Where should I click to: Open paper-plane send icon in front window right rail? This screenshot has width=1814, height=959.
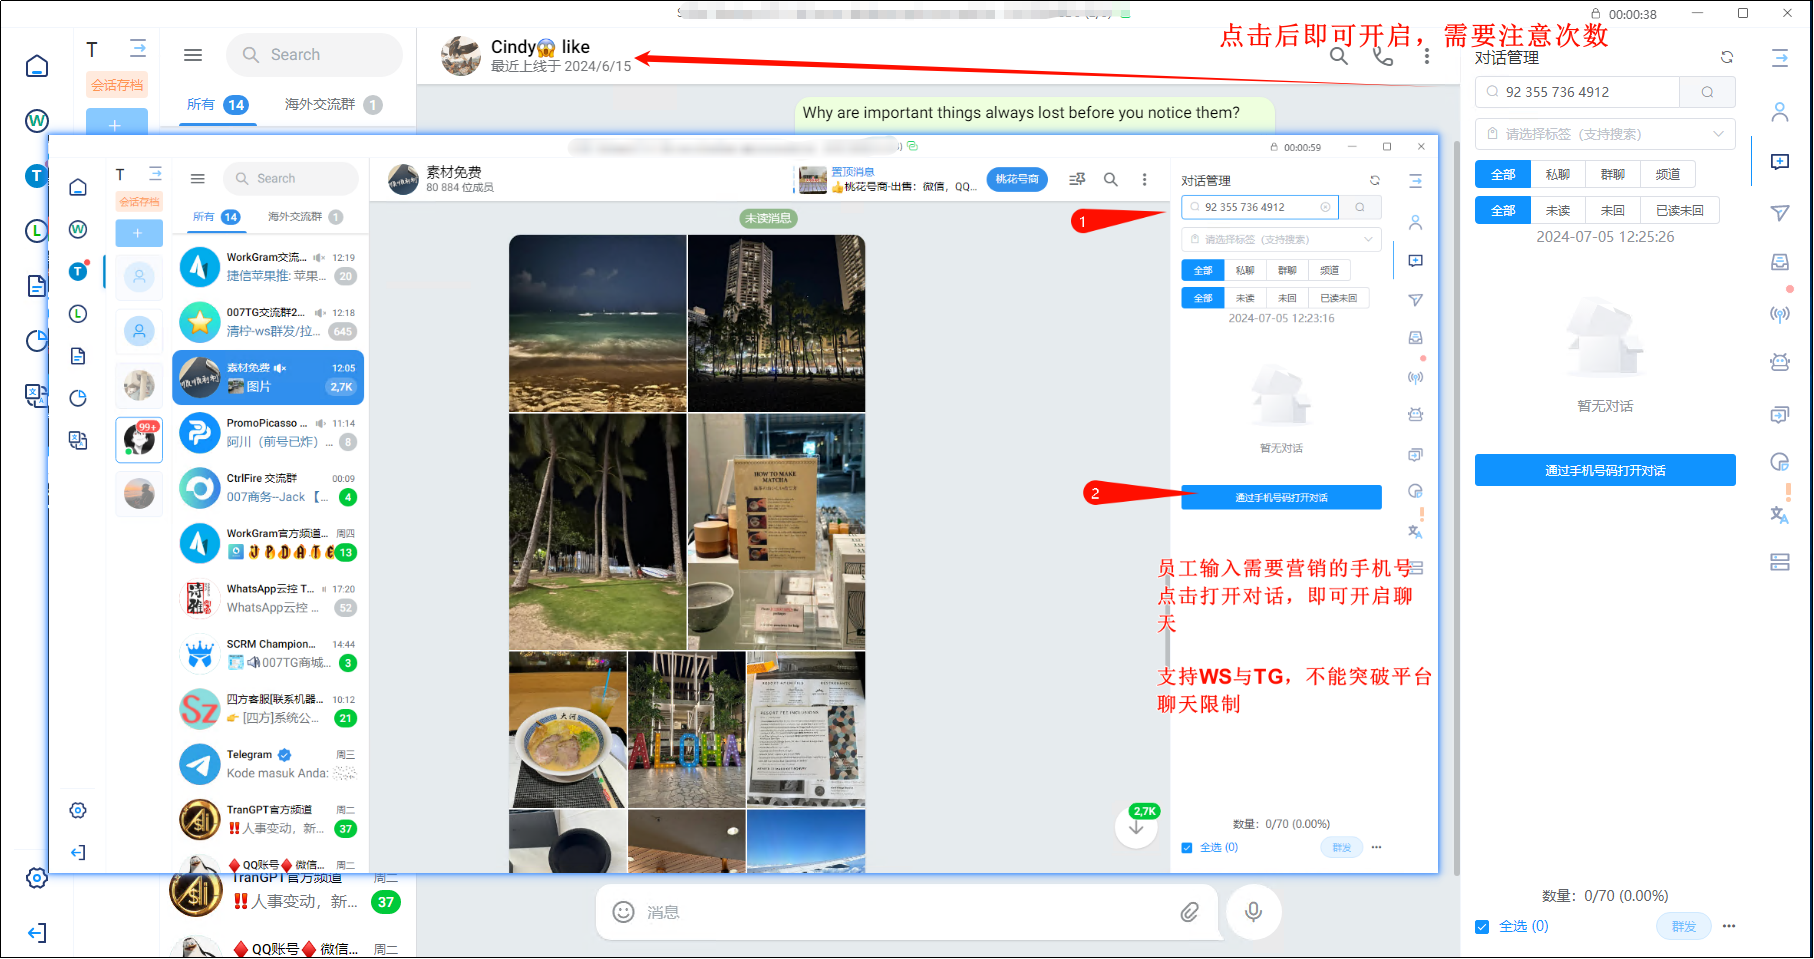coord(1415,300)
